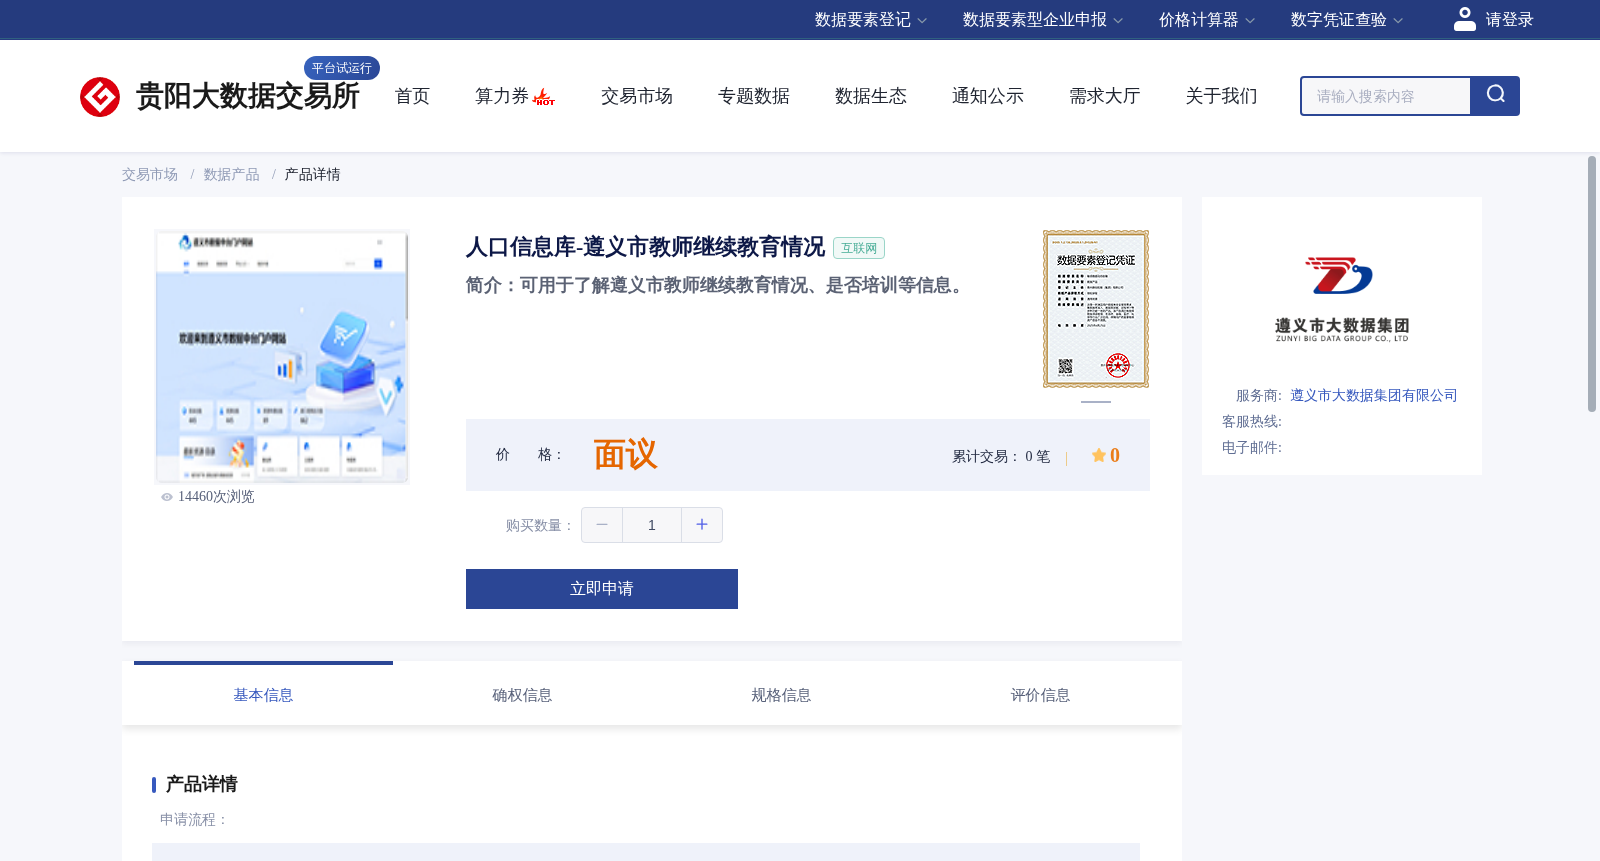Screen dimensions: 1600x861
Task: Click the red exchange logo icon
Action: 100,97
